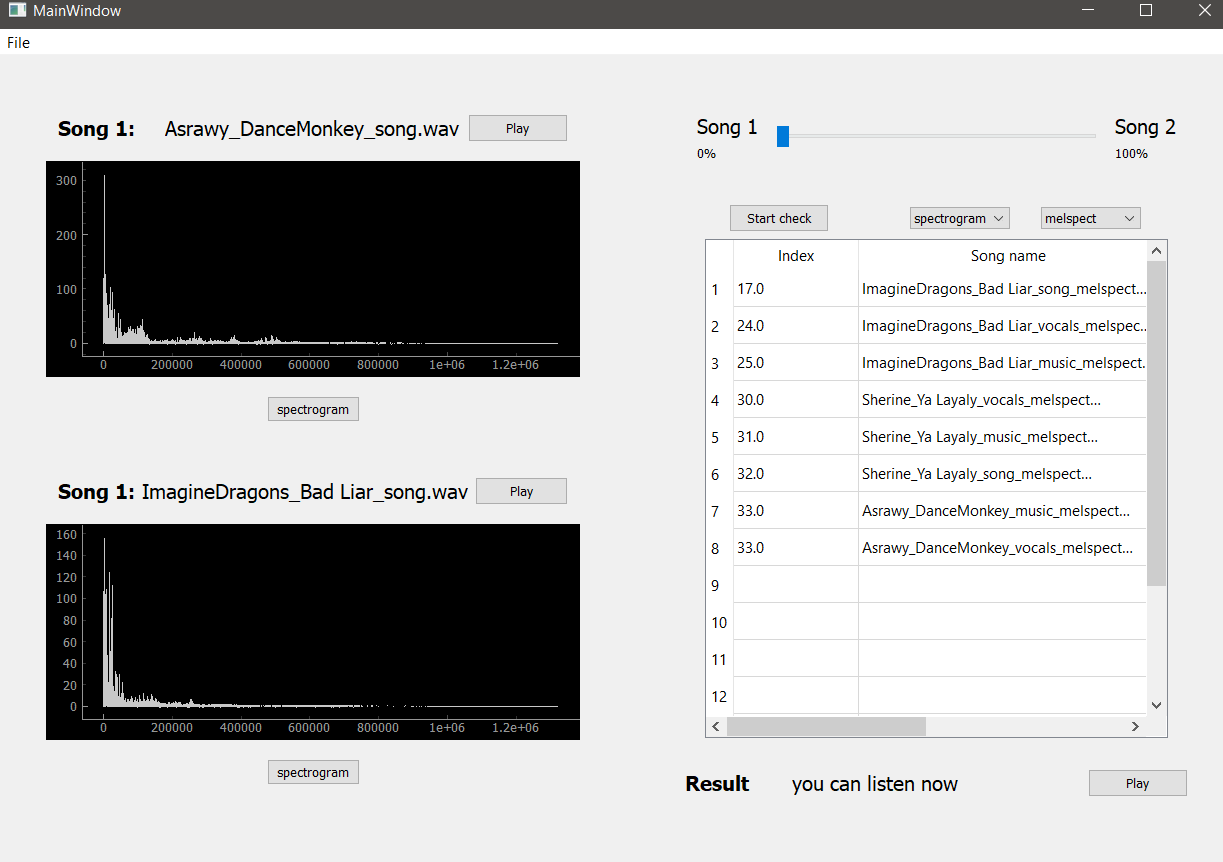Play the ImageDragons_Bad Liar_song.wav track
The width and height of the screenshot is (1223, 862).
[x=521, y=491]
